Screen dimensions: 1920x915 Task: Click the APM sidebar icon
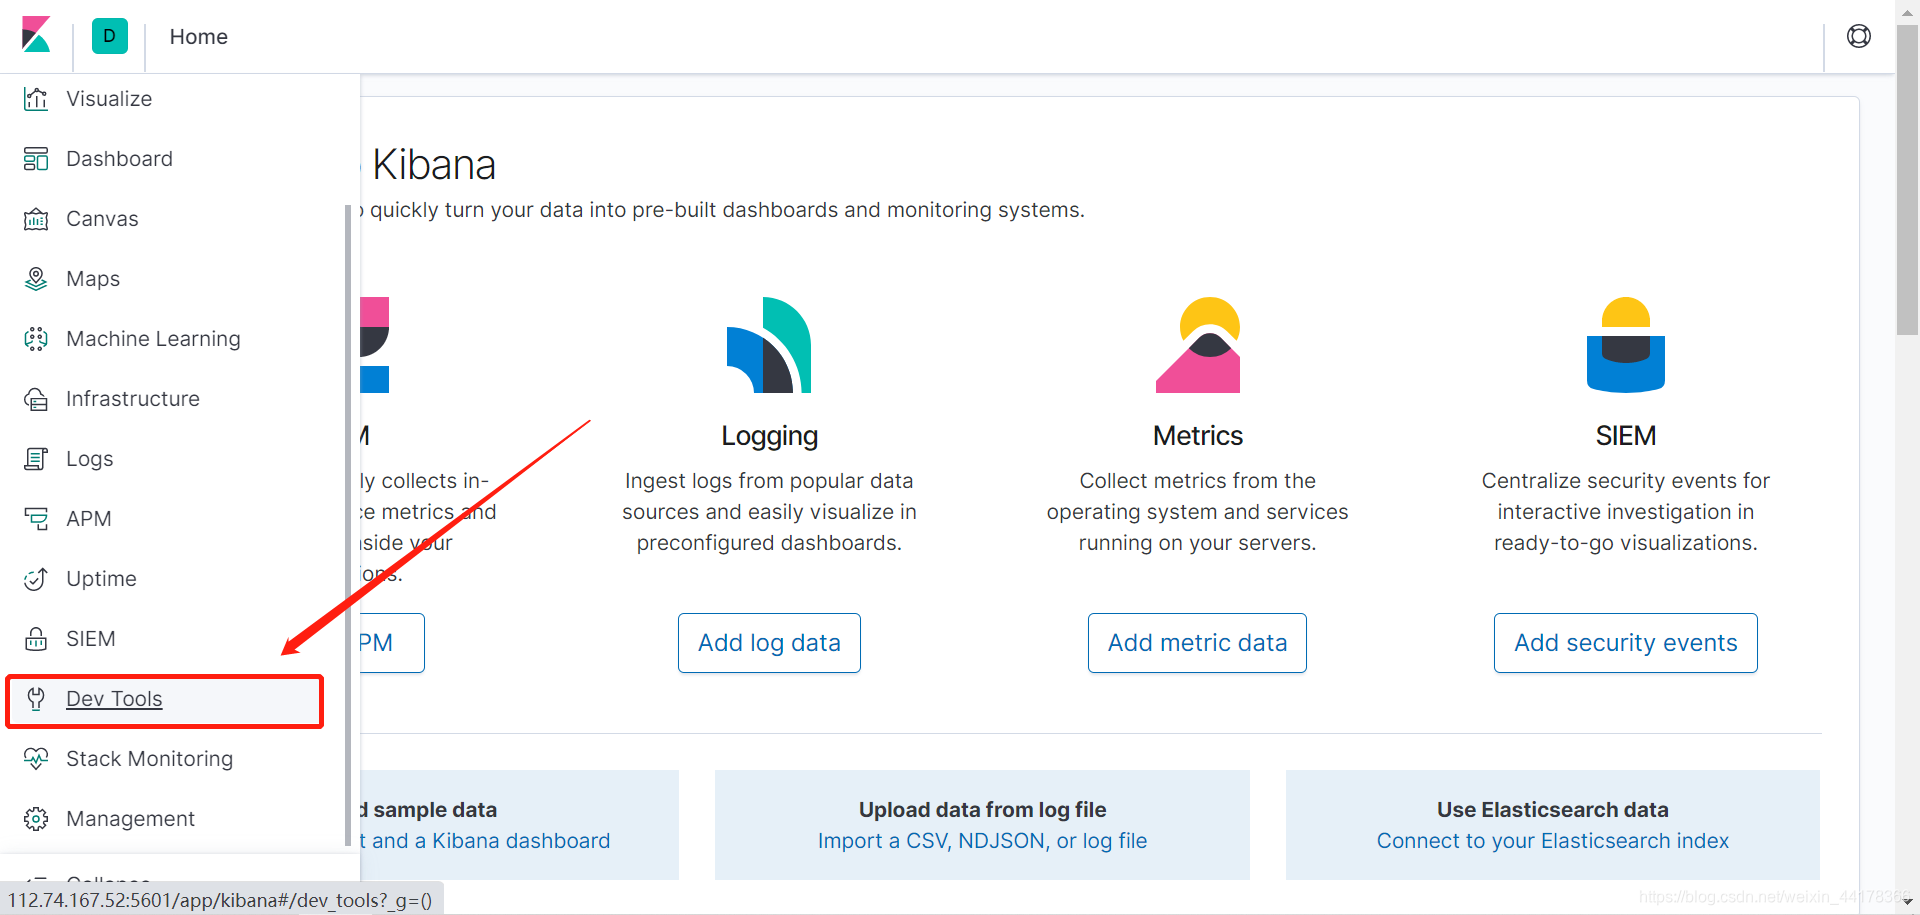coord(36,519)
